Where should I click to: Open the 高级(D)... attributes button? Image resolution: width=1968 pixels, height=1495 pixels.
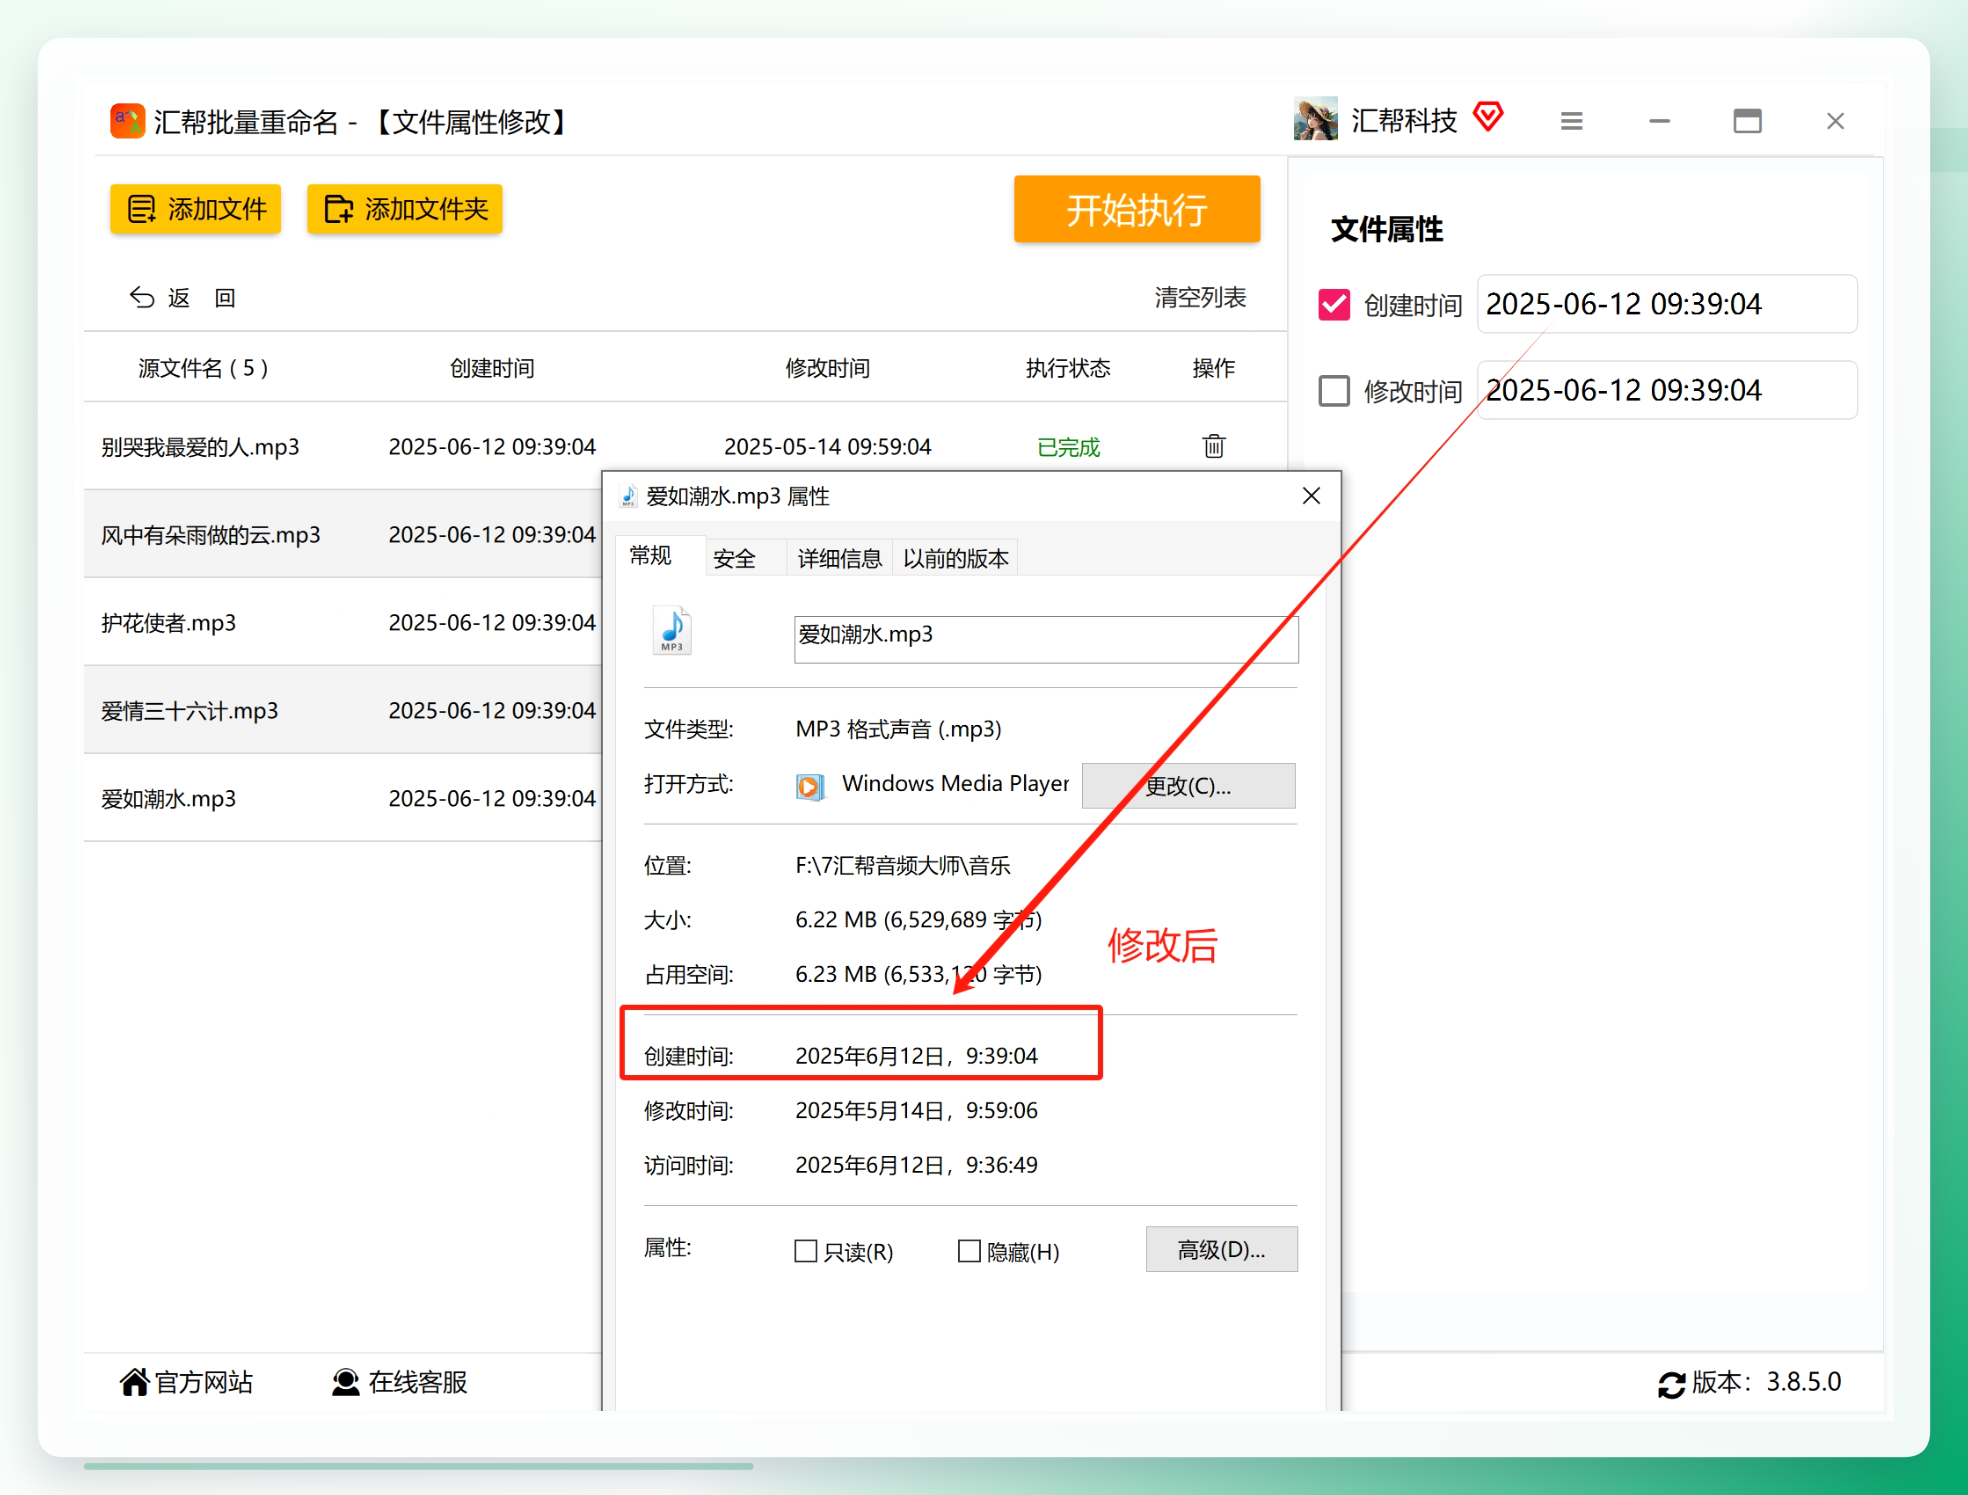(x=1221, y=1249)
